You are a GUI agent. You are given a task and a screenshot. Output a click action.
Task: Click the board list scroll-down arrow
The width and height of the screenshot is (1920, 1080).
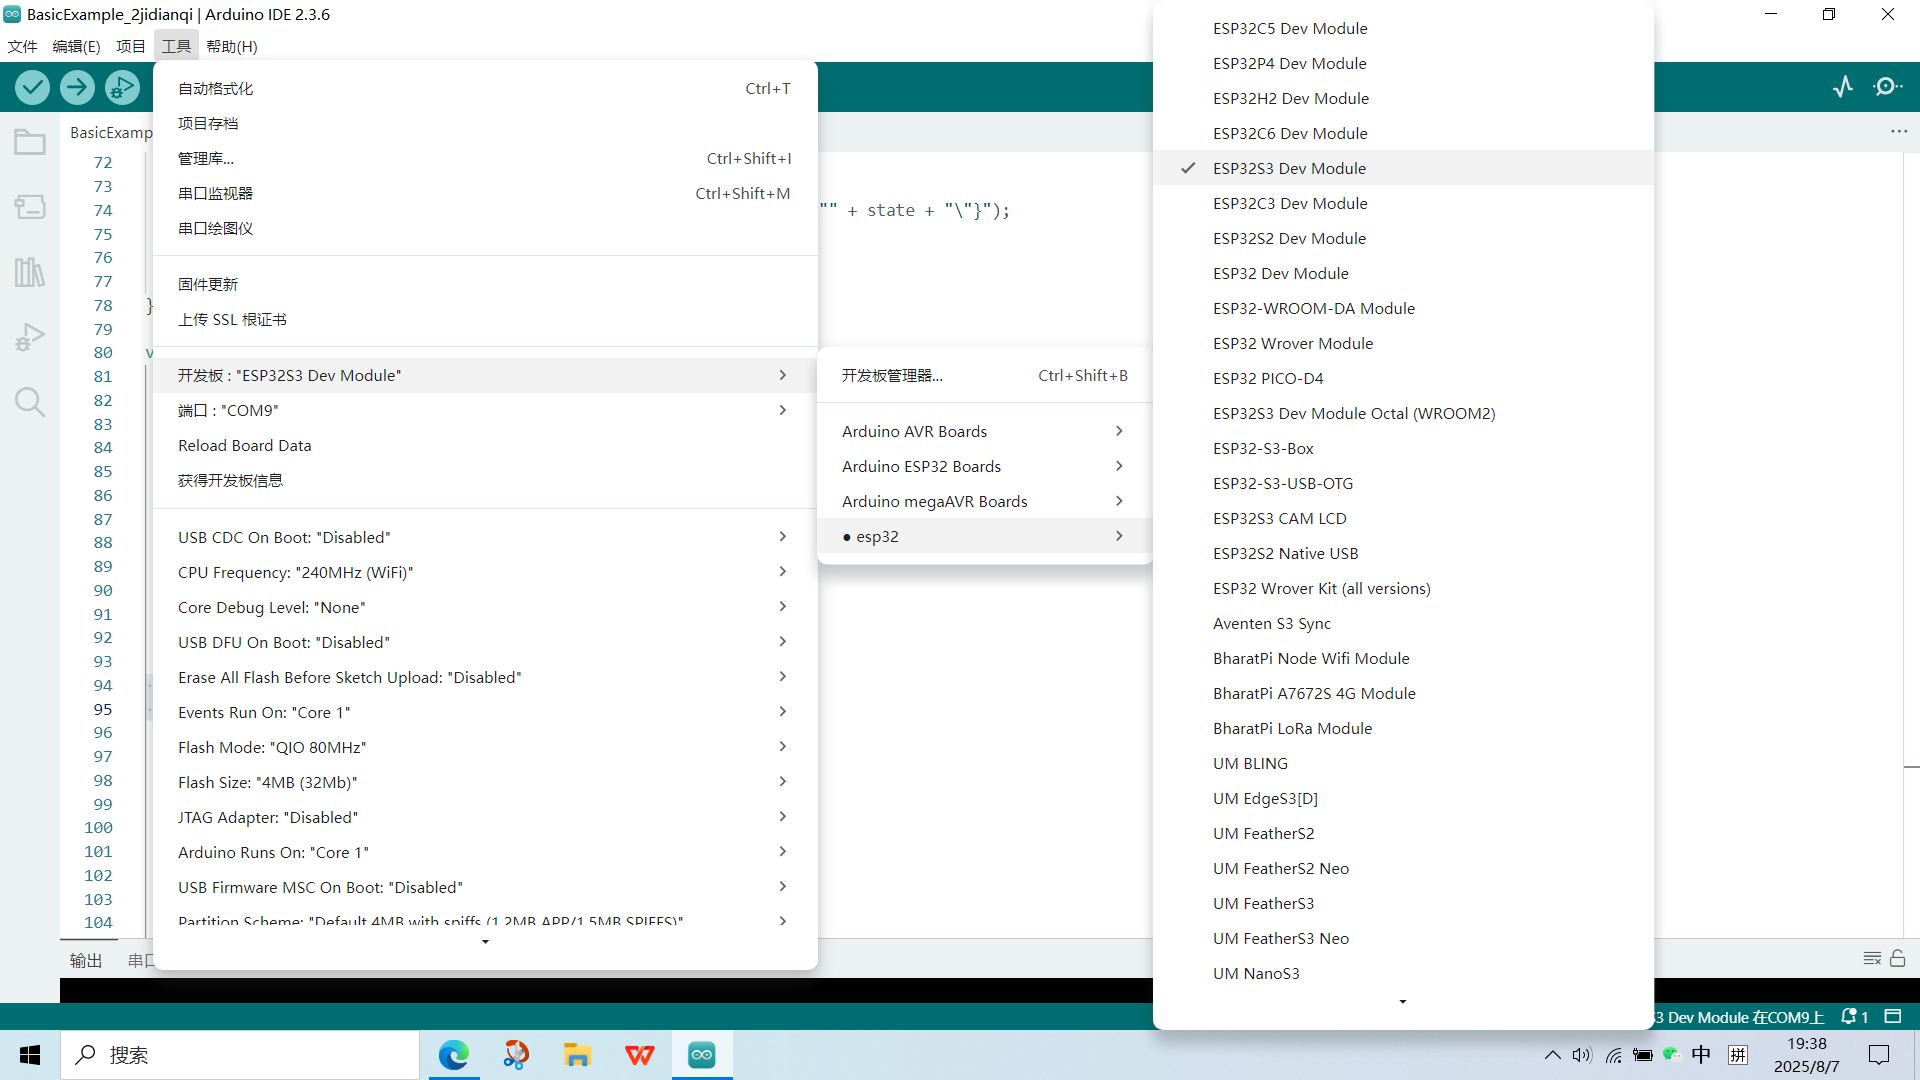[1403, 1001]
